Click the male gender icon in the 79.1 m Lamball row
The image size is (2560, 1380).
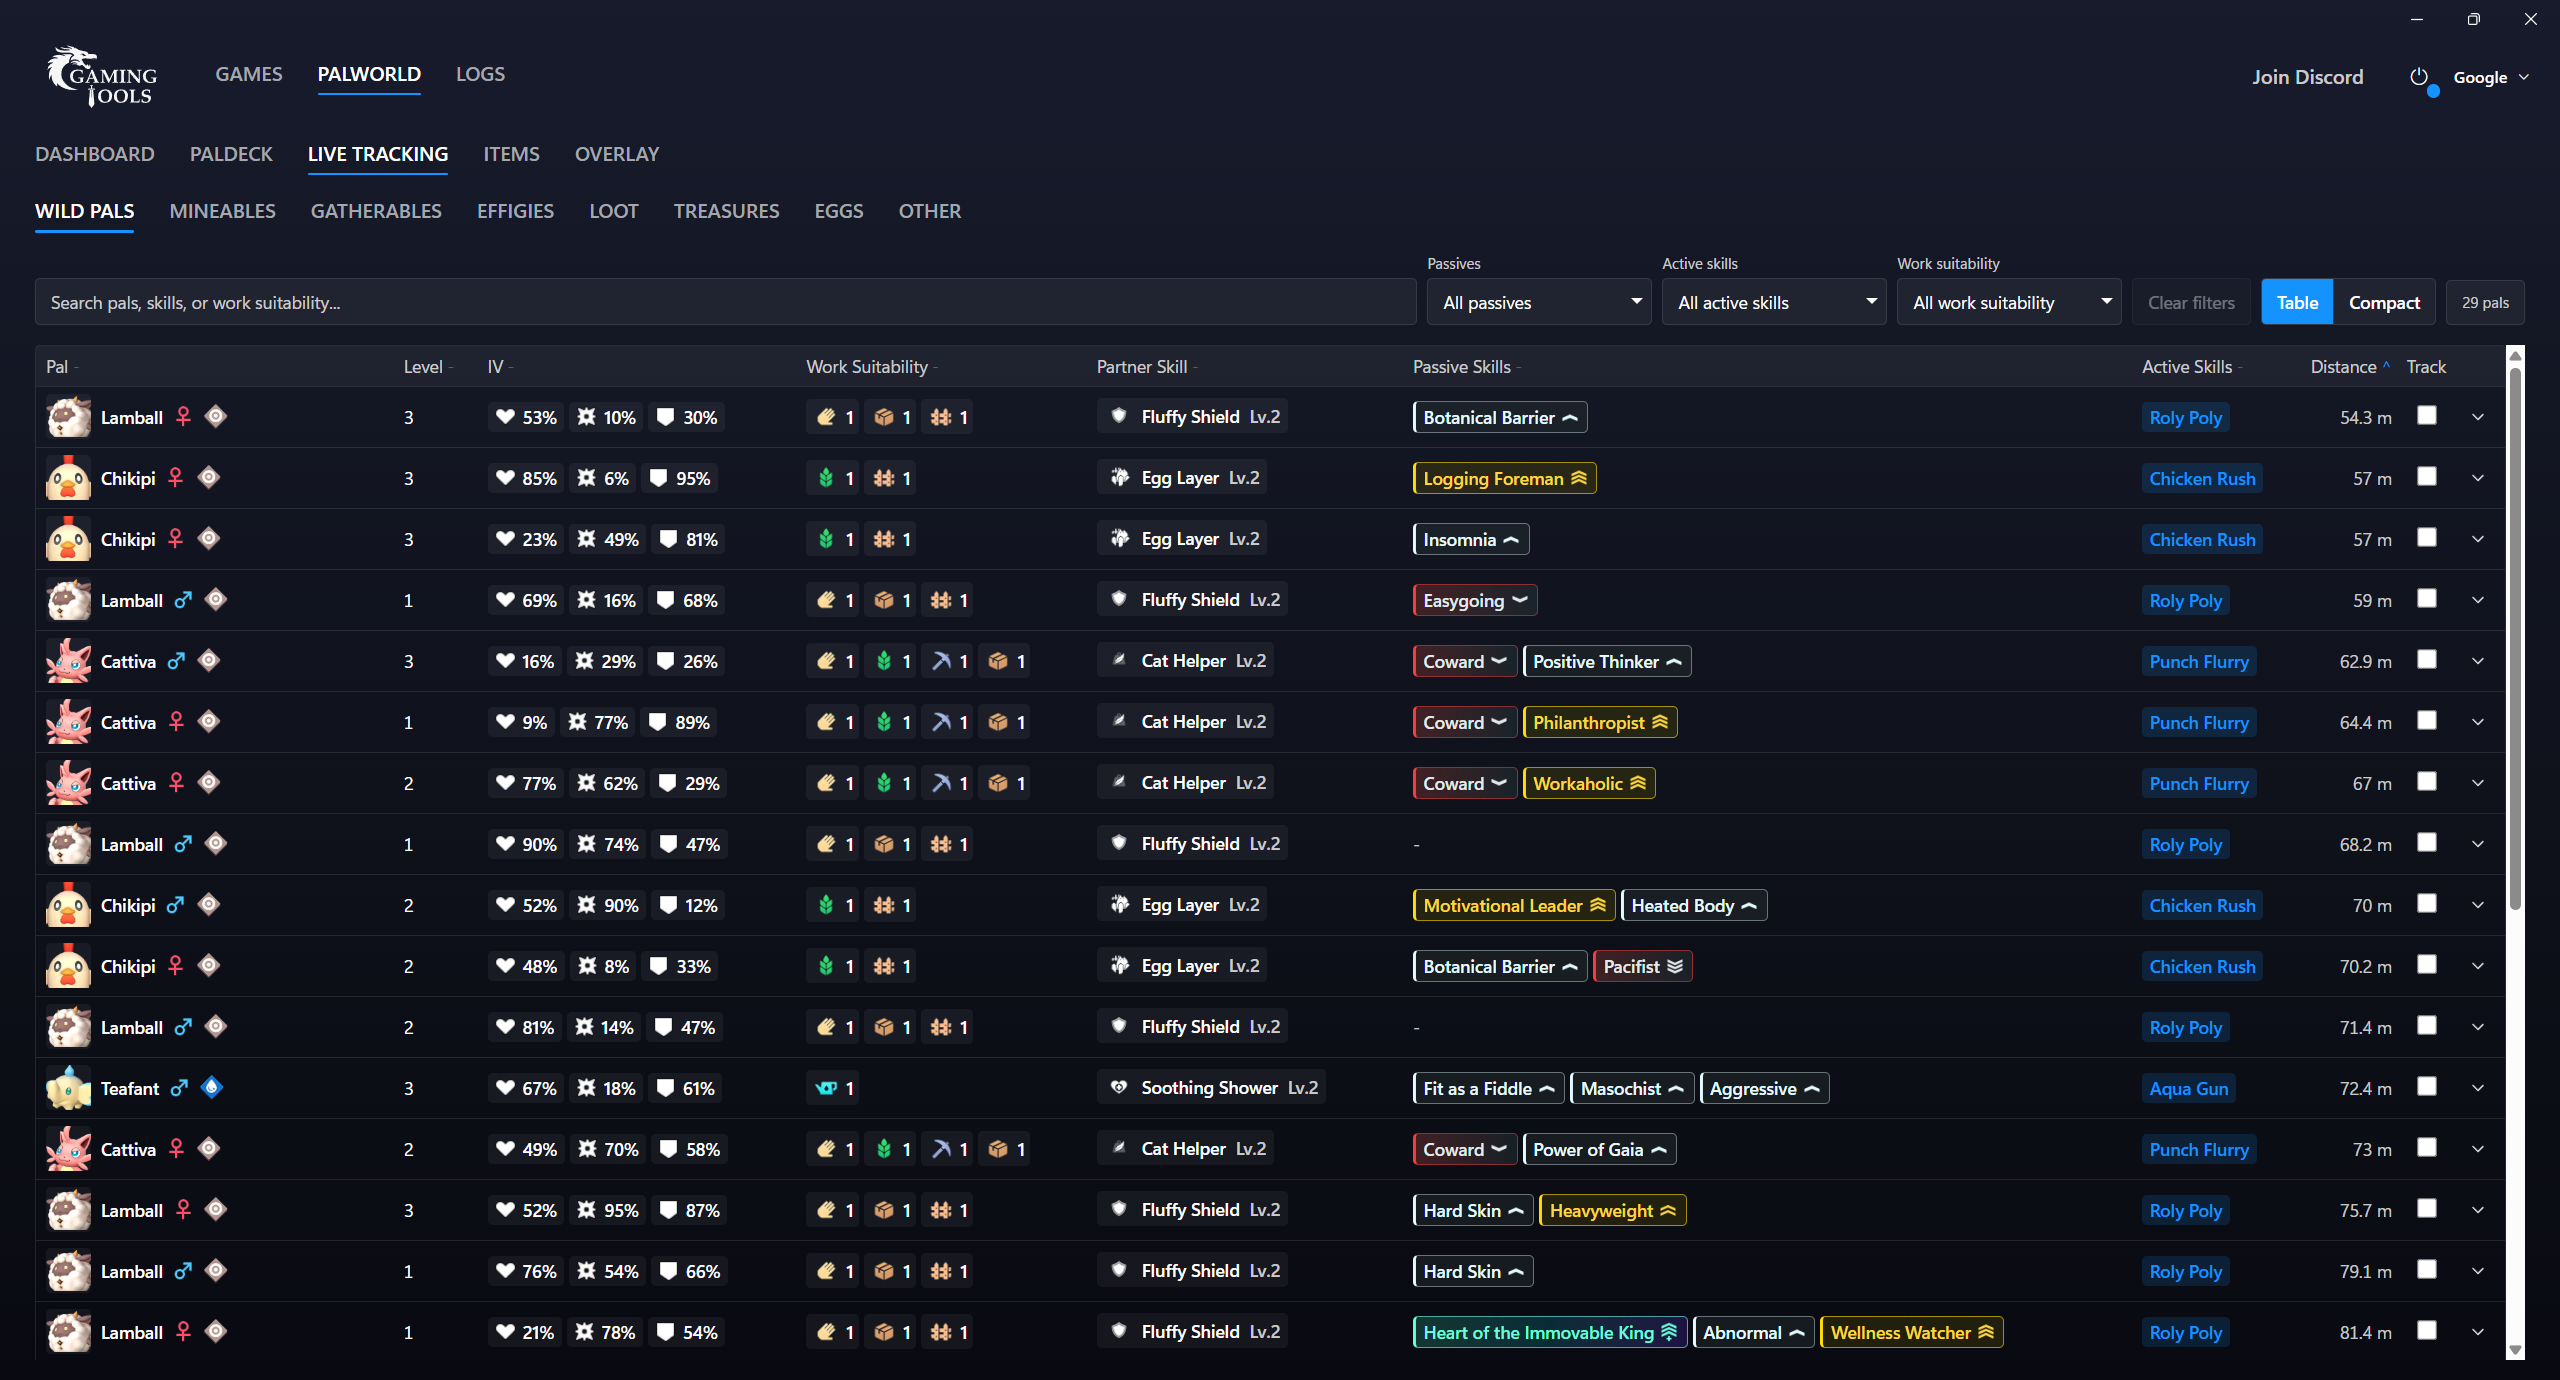pyautogui.click(x=183, y=1271)
